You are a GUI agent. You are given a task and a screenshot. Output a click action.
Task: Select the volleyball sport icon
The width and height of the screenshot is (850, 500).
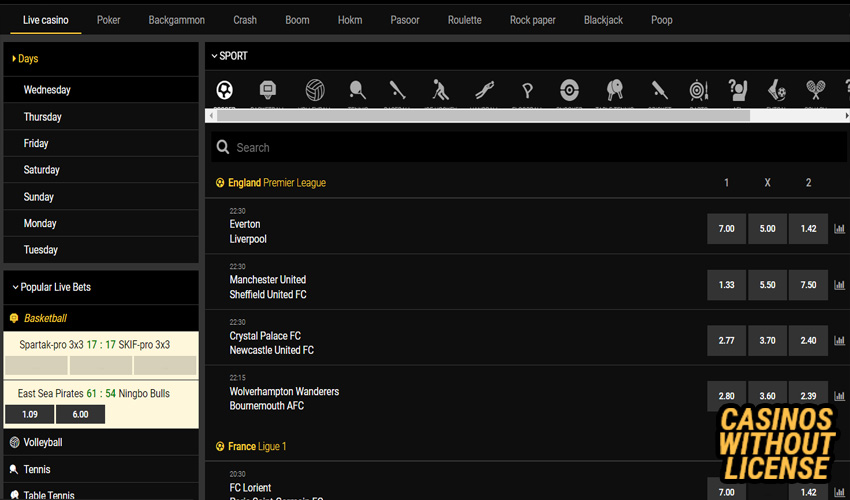315,90
